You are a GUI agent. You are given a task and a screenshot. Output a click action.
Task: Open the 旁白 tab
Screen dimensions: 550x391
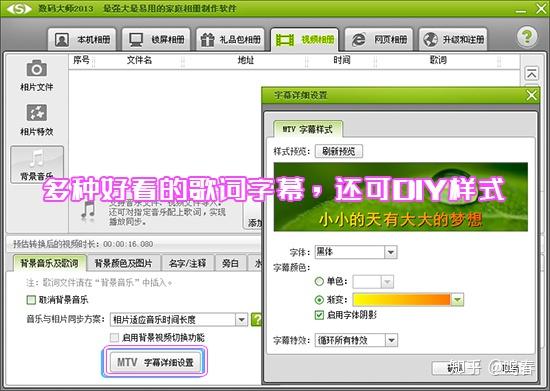pos(230,263)
